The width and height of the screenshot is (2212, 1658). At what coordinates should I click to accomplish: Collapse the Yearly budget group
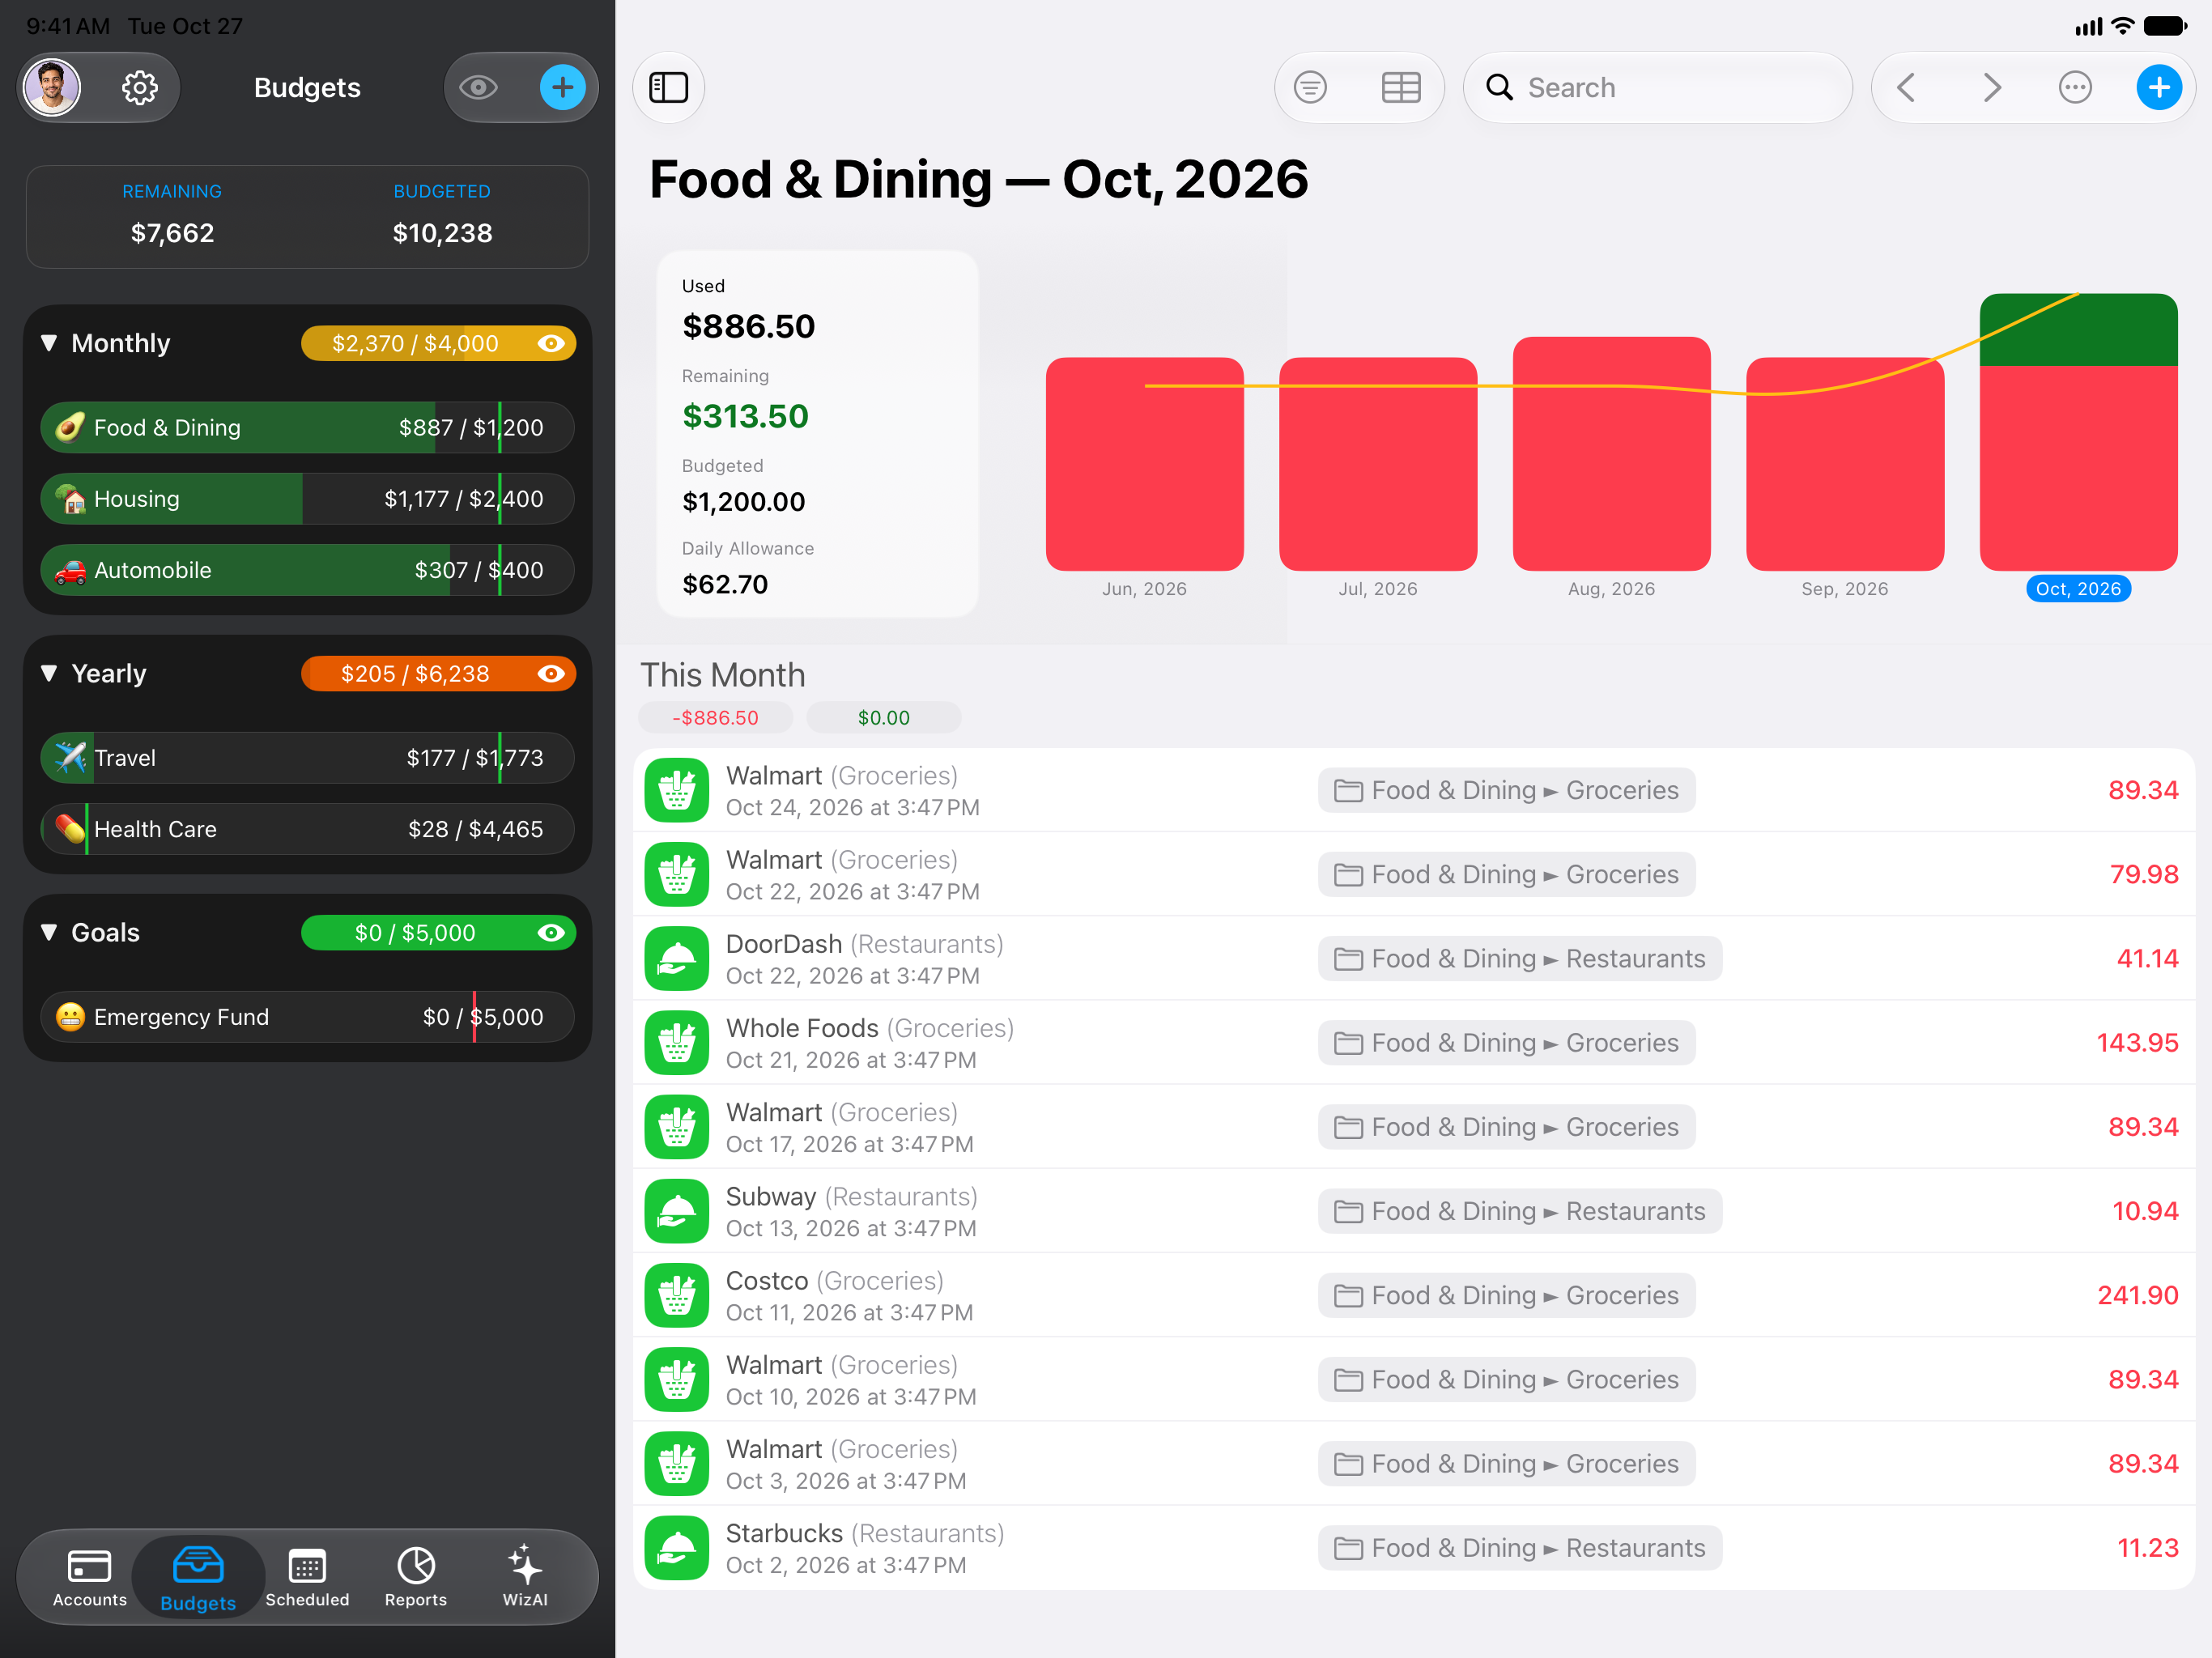[49, 673]
